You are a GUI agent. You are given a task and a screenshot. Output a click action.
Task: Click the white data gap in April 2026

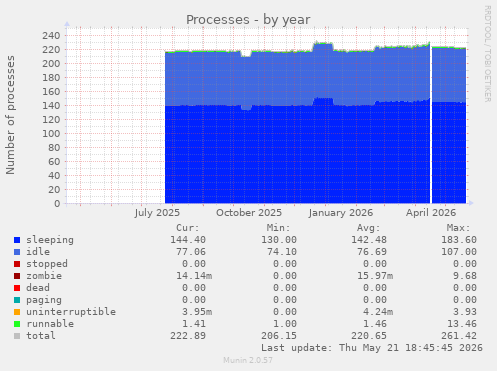point(431,123)
